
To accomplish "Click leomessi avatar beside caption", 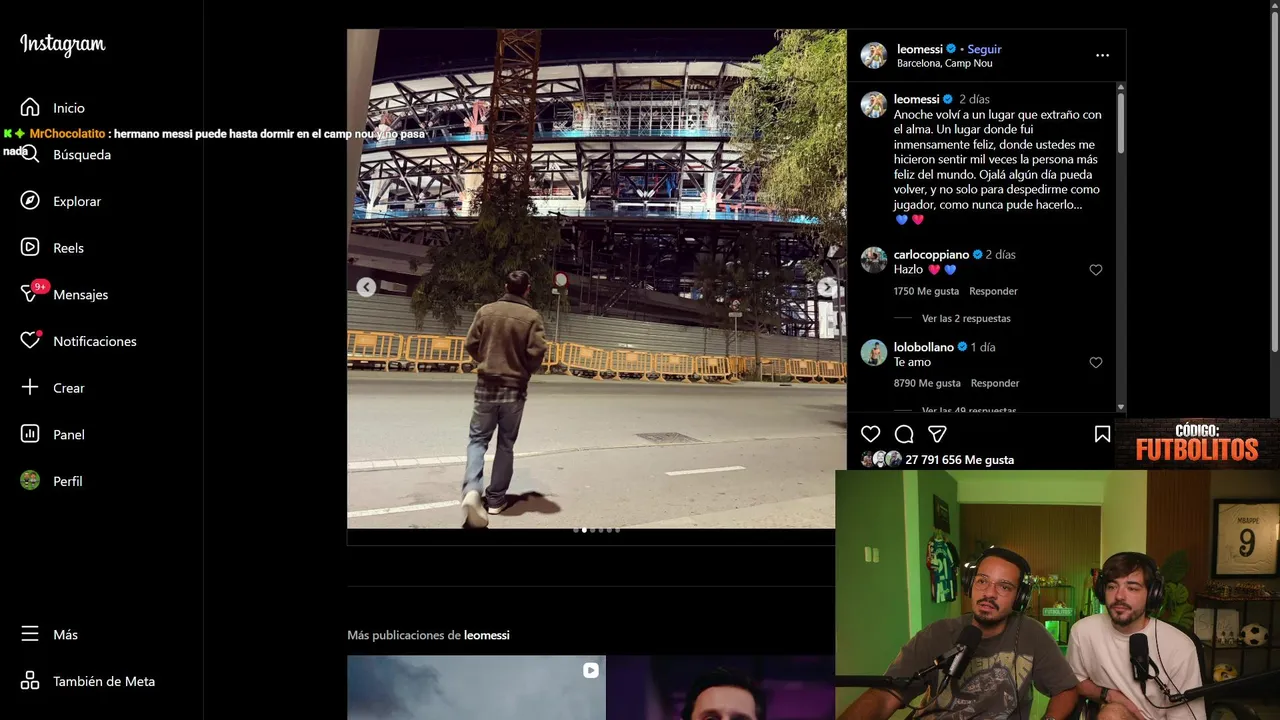I will (874, 105).
